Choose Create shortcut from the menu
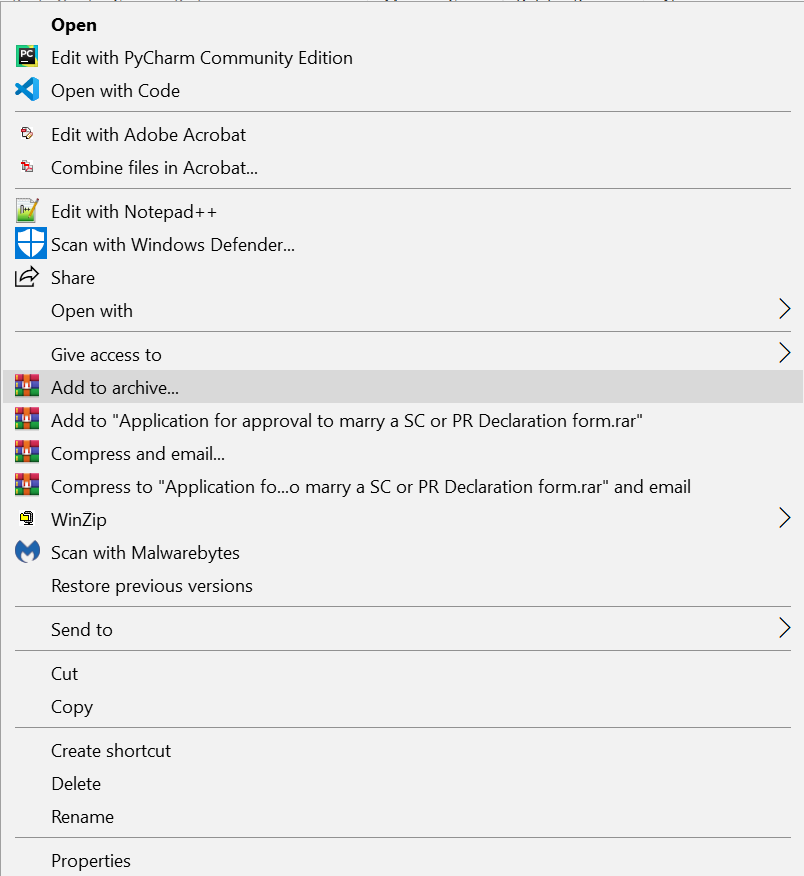Viewport: 804px width, 876px height. pyautogui.click(x=111, y=751)
